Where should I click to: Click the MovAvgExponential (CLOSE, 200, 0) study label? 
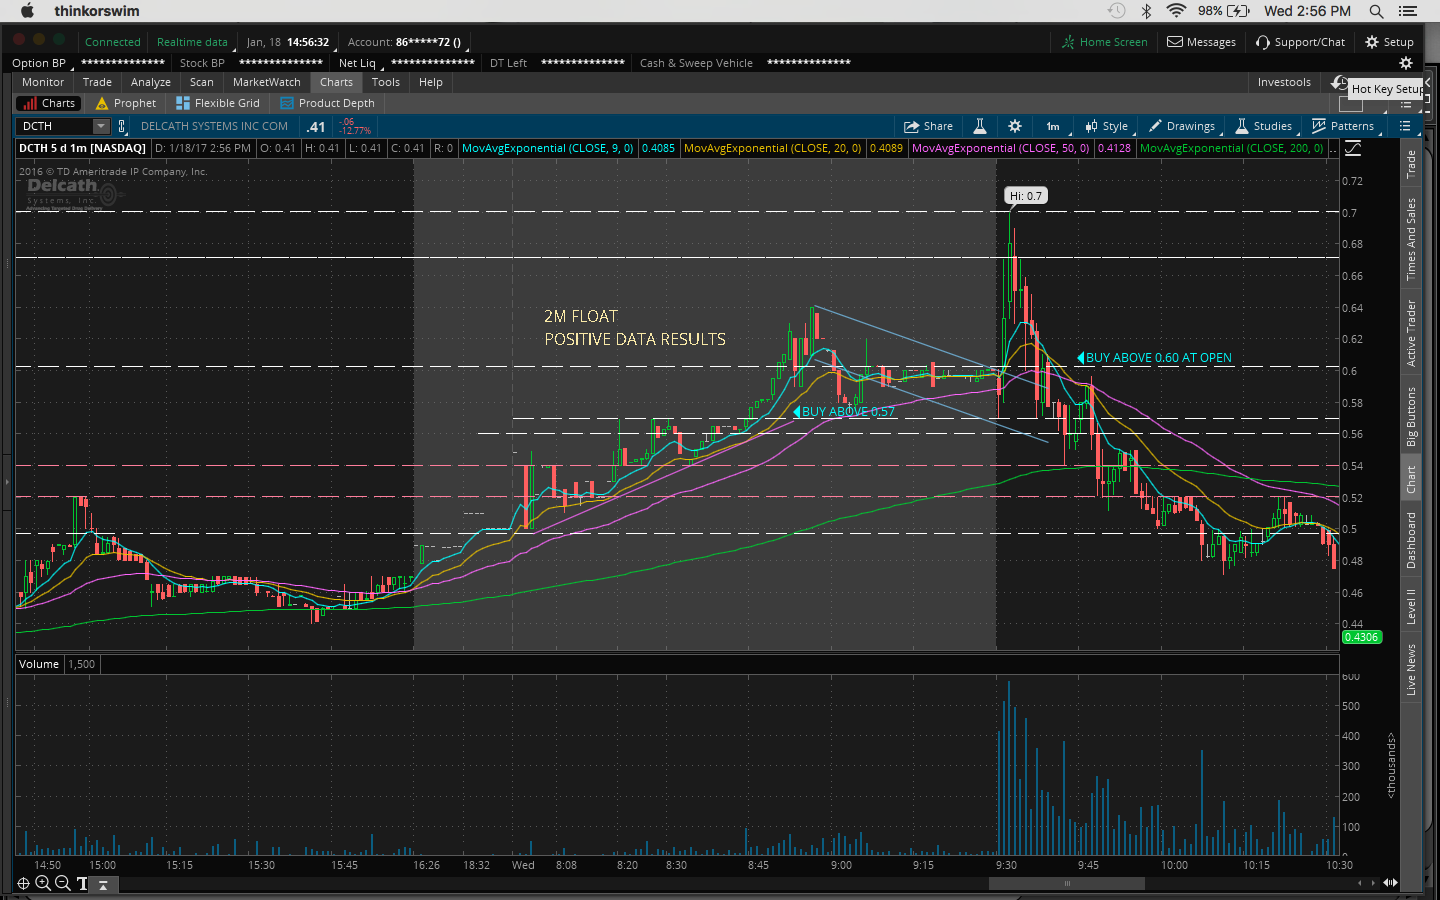[x=1231, y=148]
